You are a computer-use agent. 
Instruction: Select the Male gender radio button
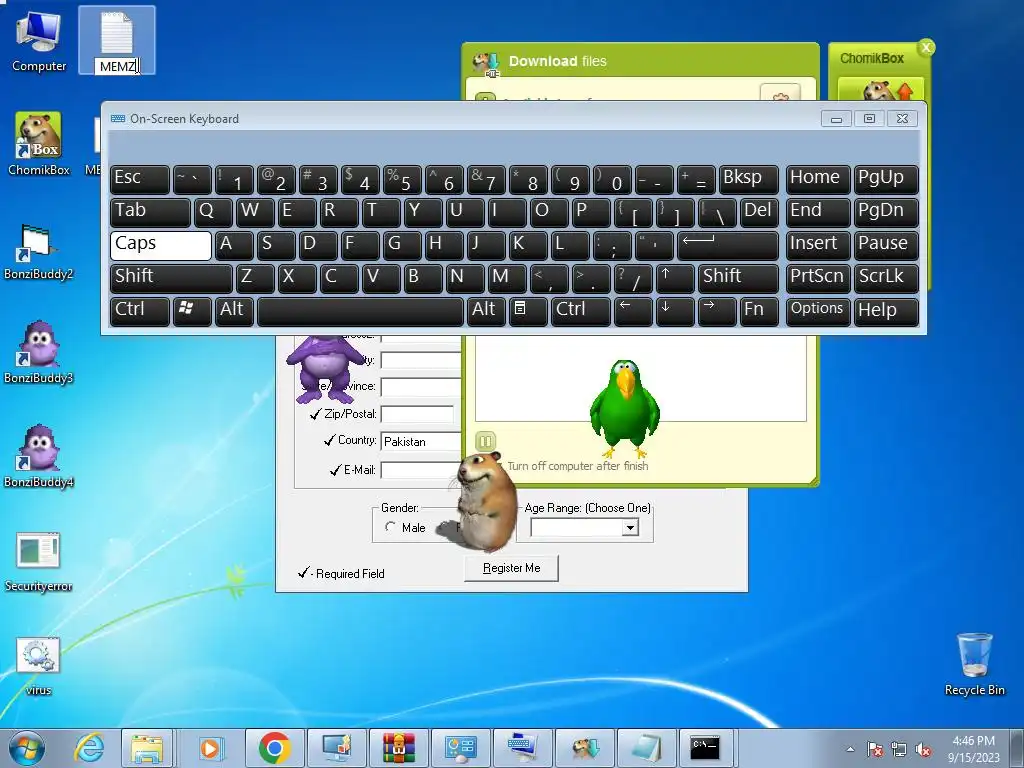pos(391,527)
